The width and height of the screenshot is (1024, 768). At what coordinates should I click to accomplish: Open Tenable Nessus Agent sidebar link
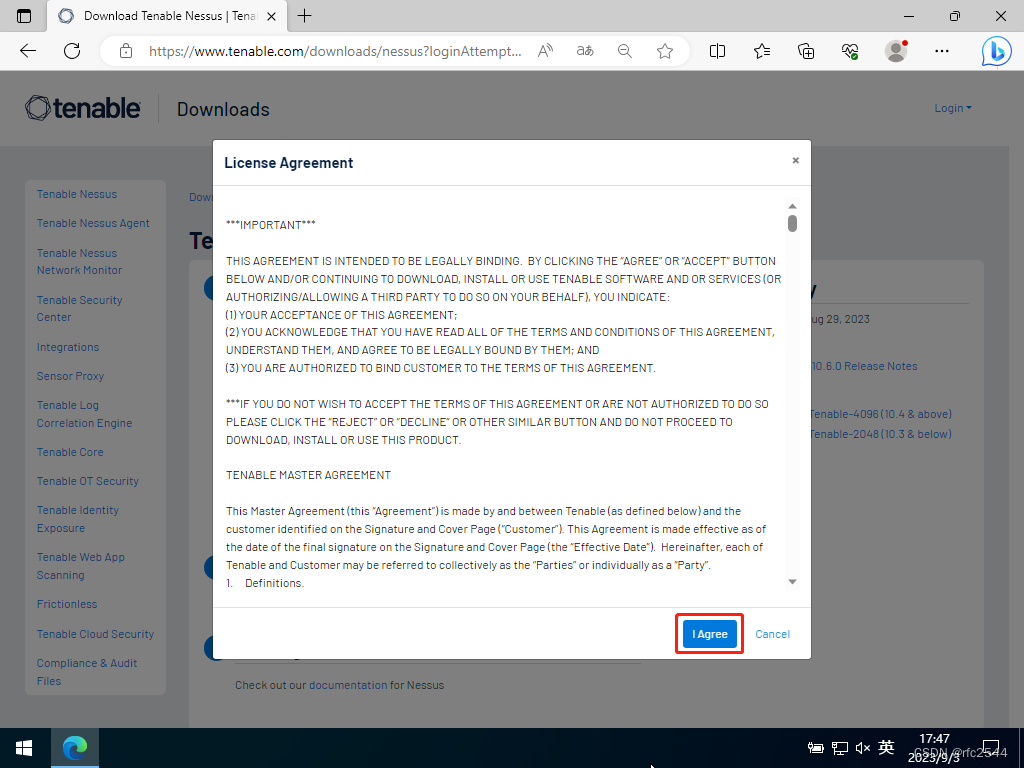pyautogui.click(x=93, y=223)
